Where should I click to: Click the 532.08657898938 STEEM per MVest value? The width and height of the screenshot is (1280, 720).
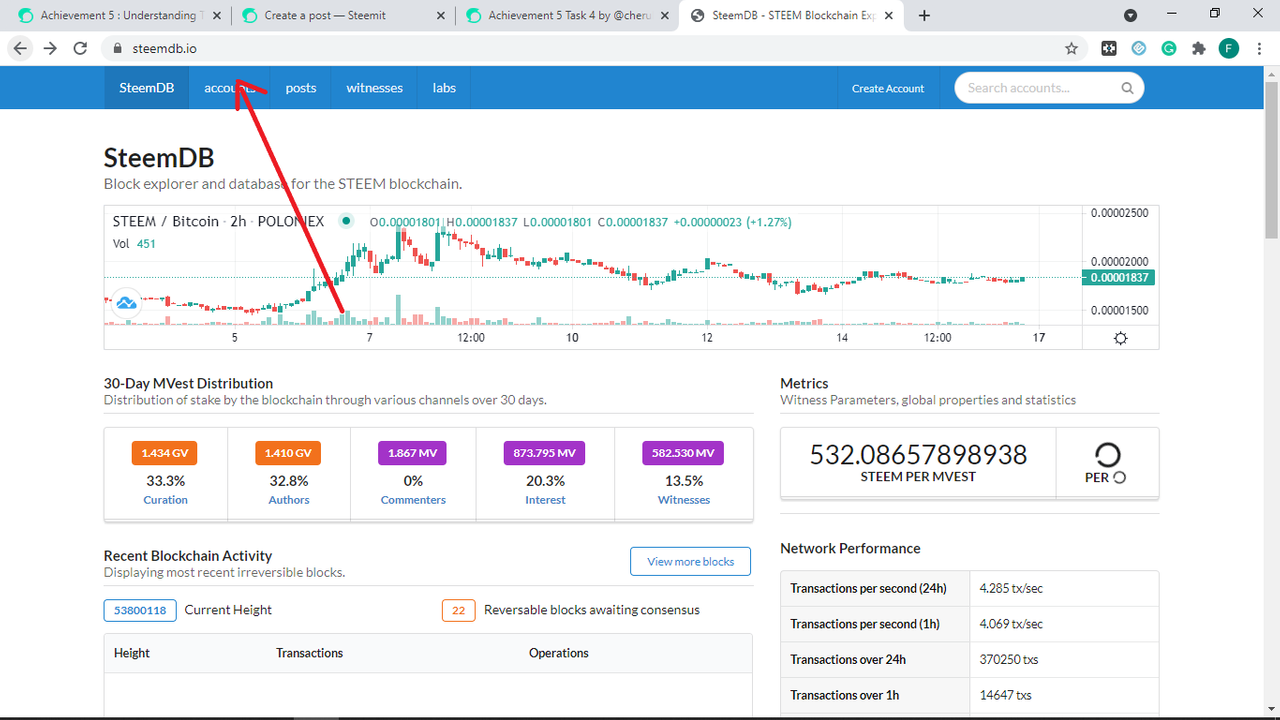click(918, 455)
